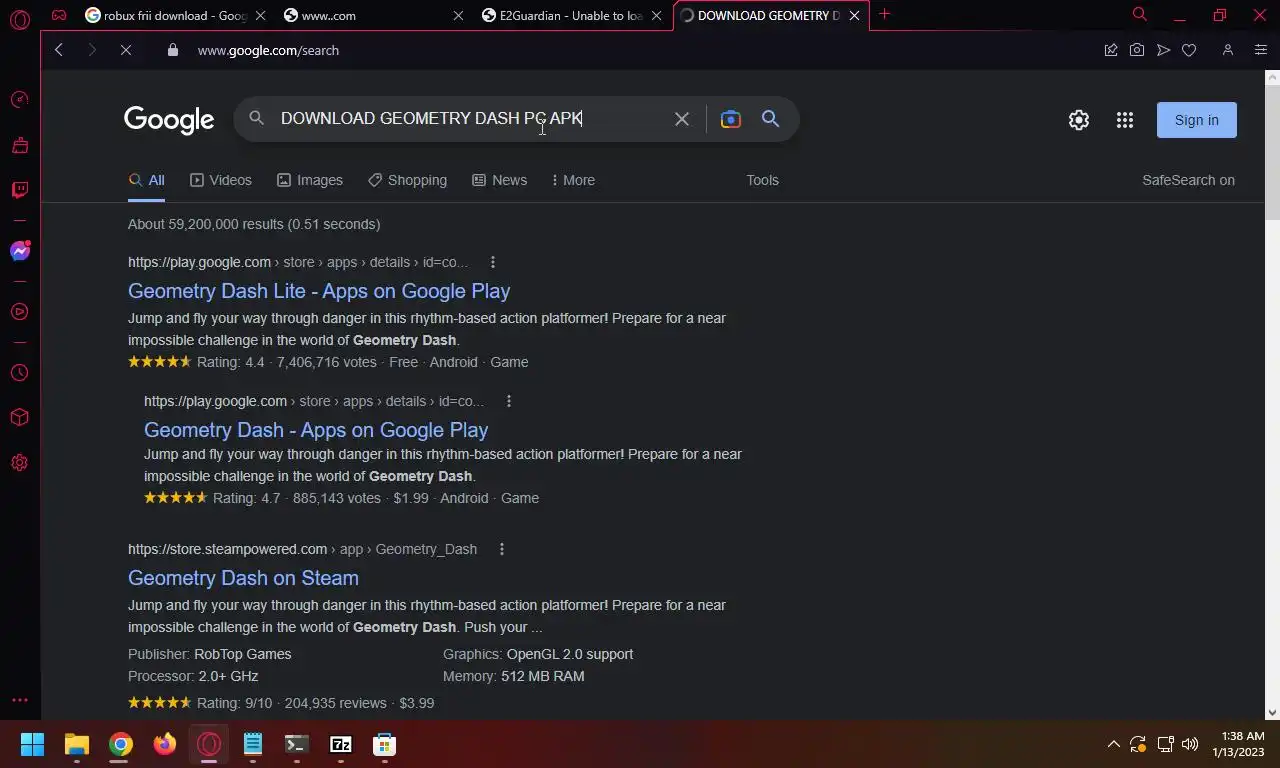
Task: Search tabs with the magnifier icon
Action: click(1139, 15)
